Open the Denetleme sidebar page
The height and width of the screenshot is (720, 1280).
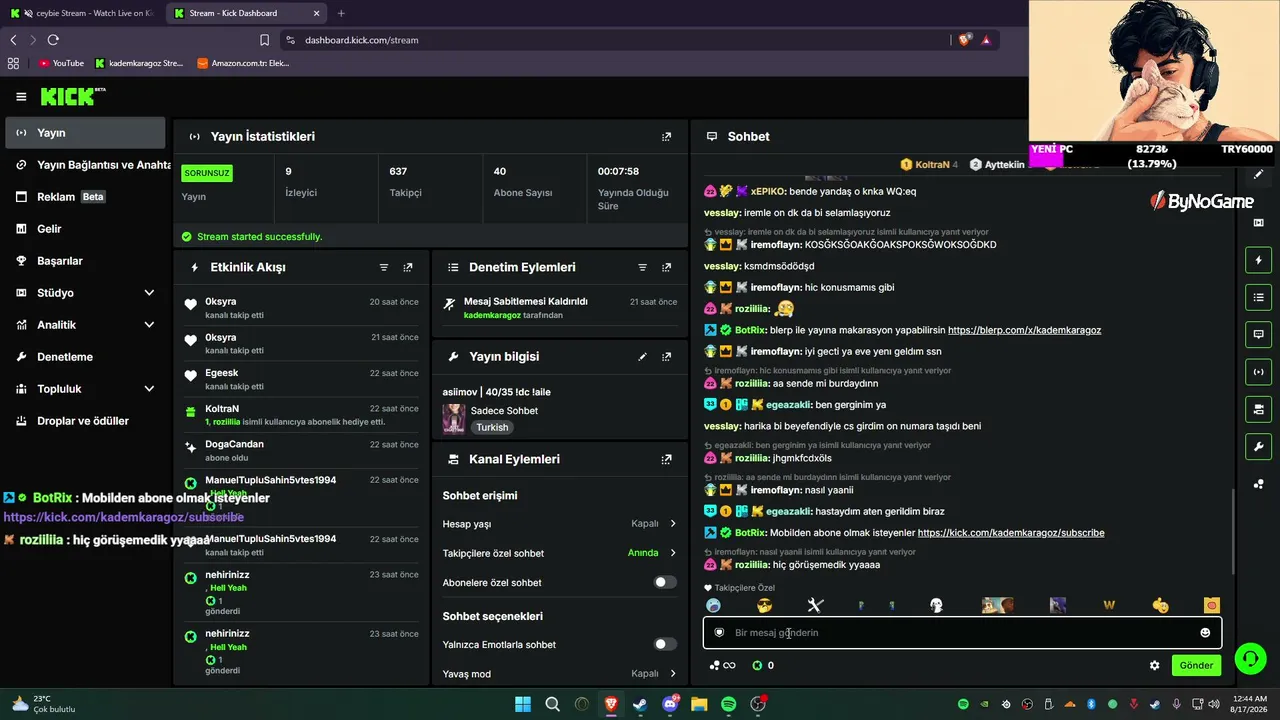click(85, 357)
